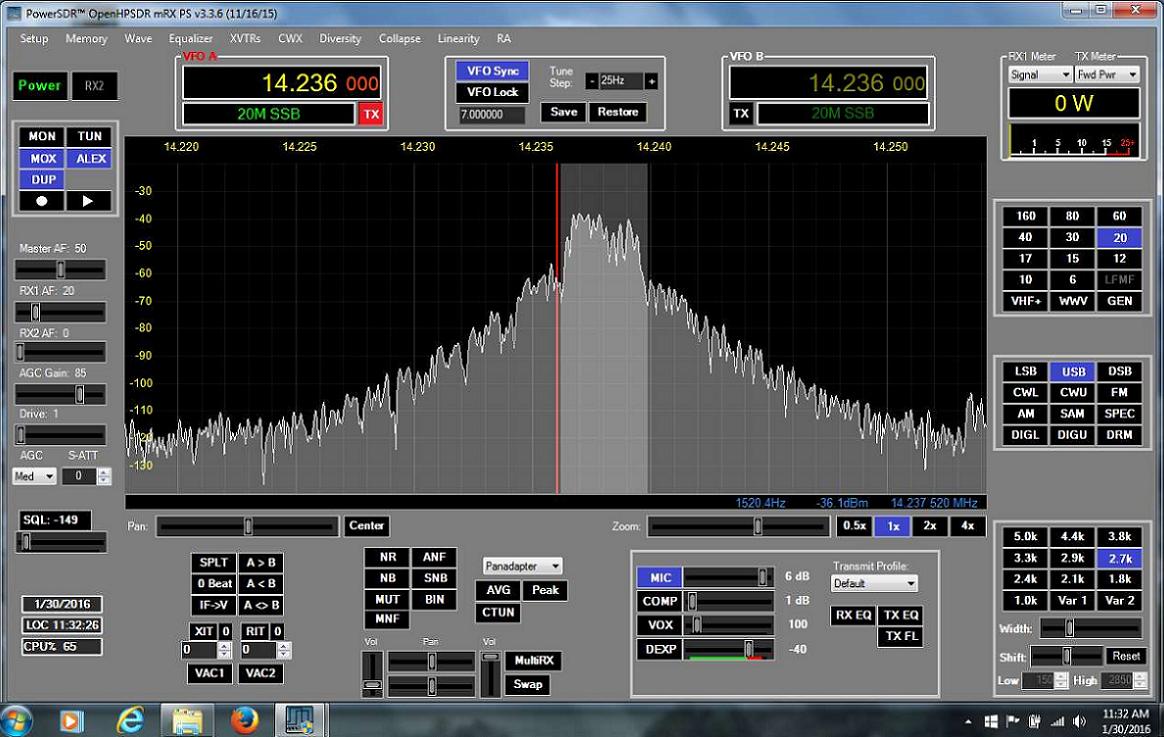Open the Equalizer menu
The height and width of the screenshot is (737, 1164).
coord(190,39)
